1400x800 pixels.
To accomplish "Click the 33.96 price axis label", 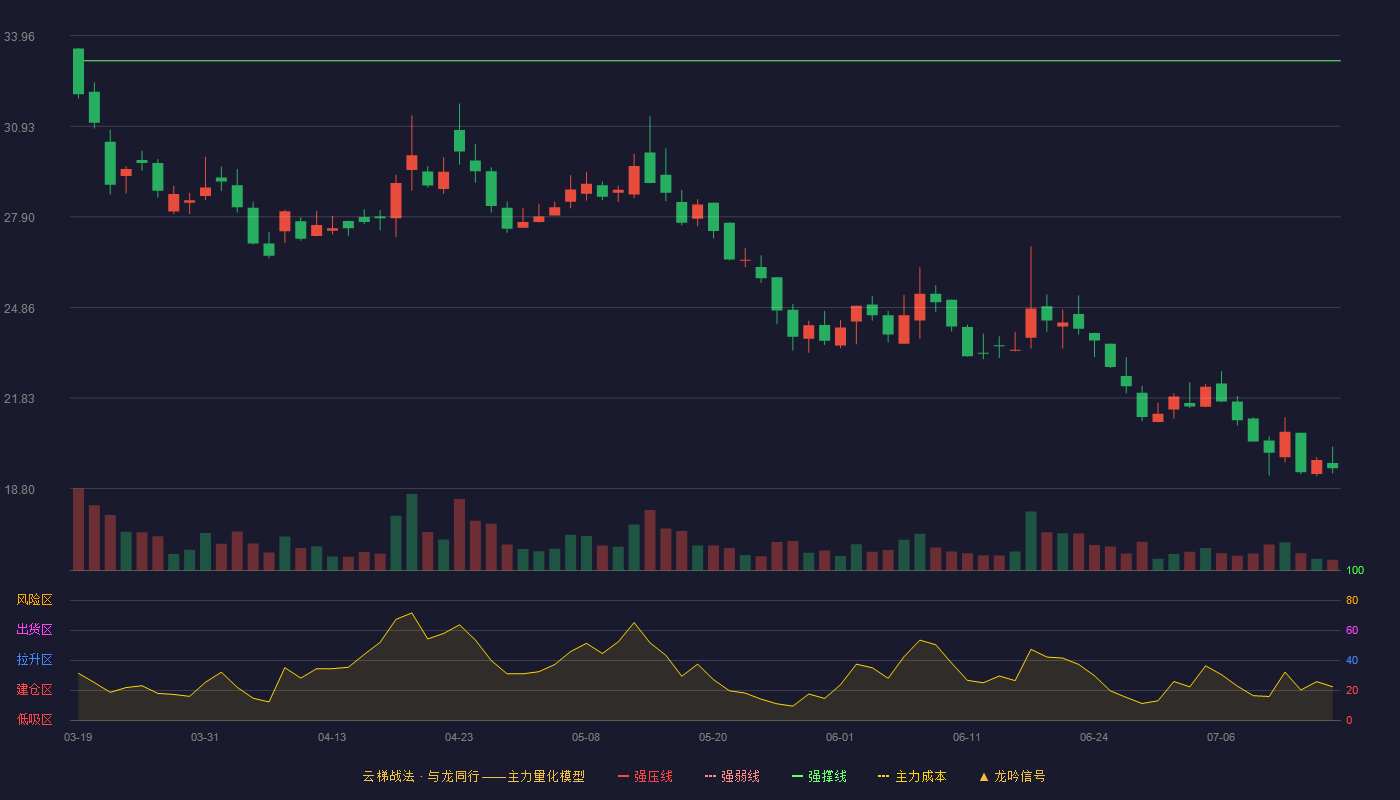I will [19, 37].
